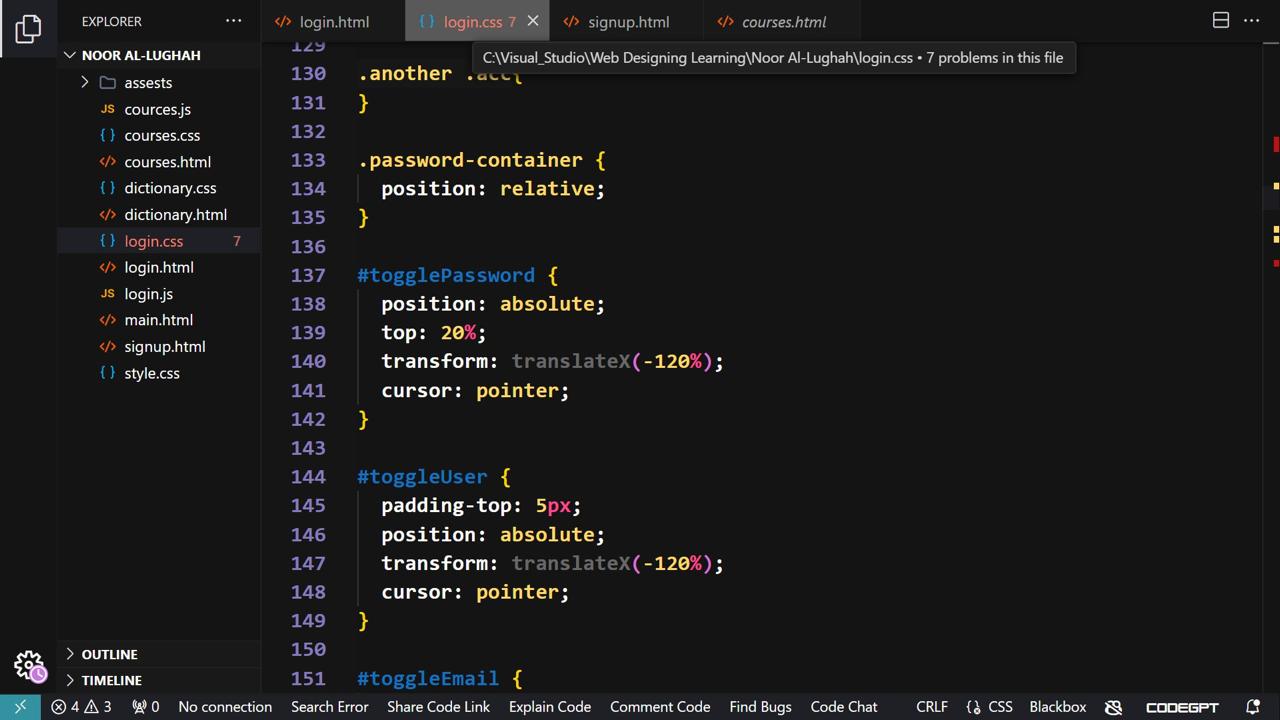
Task: Click the crossed-out eye status bar icon
Action: [x=1113, y=707]
